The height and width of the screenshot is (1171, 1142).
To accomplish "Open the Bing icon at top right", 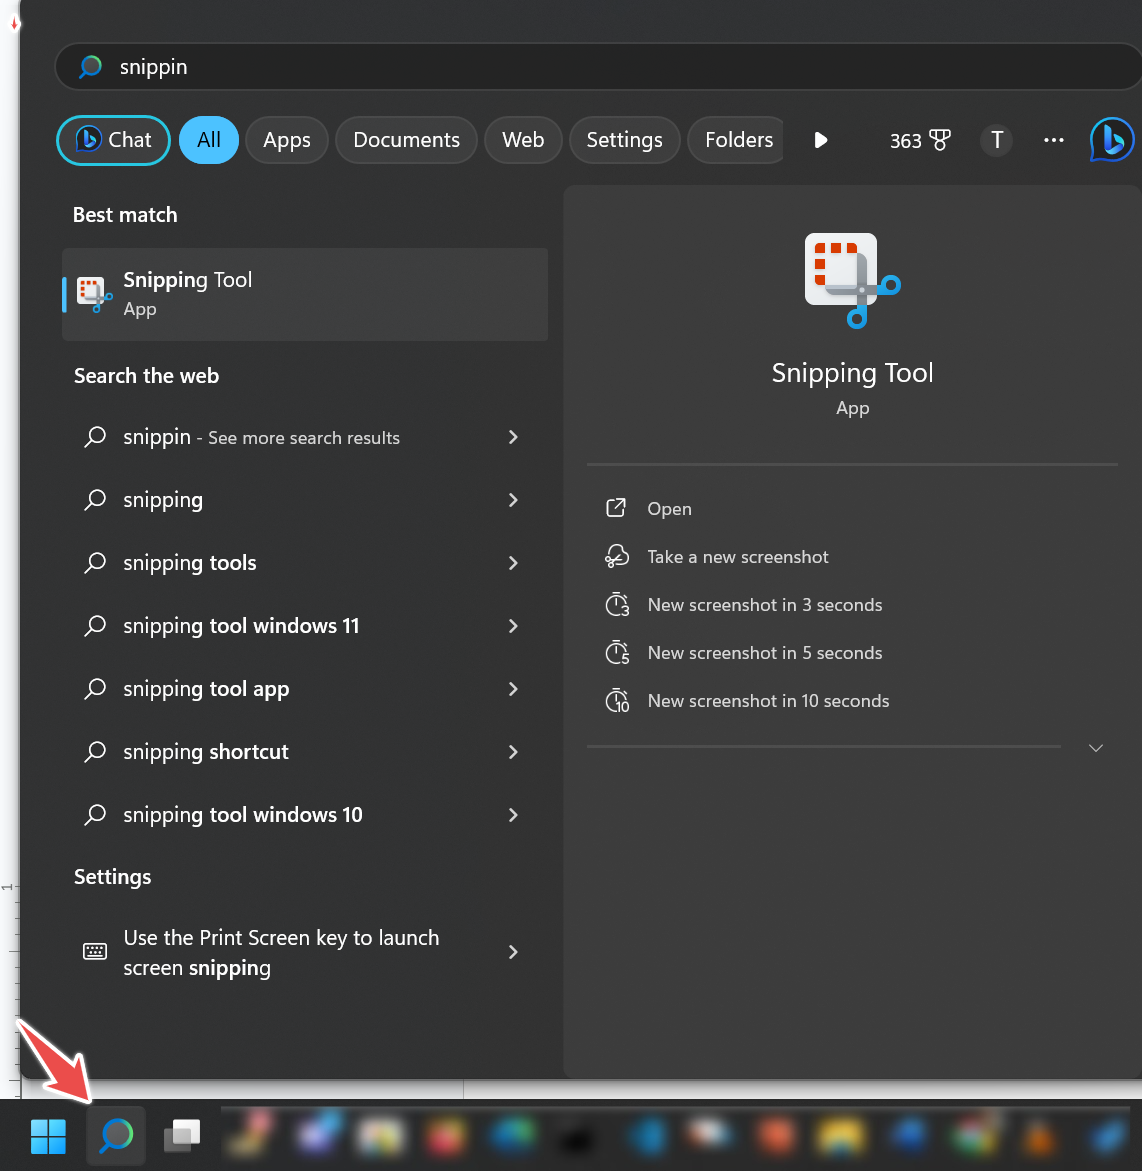I will point(1112,140).
